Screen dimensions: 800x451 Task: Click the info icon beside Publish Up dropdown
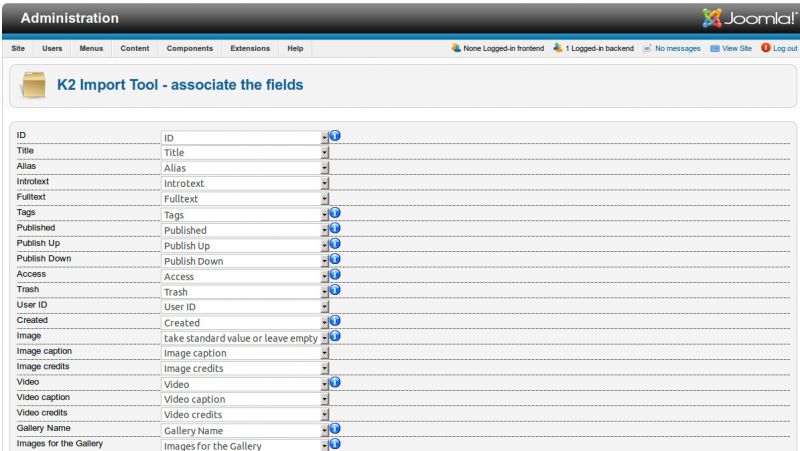click(335, 243)
